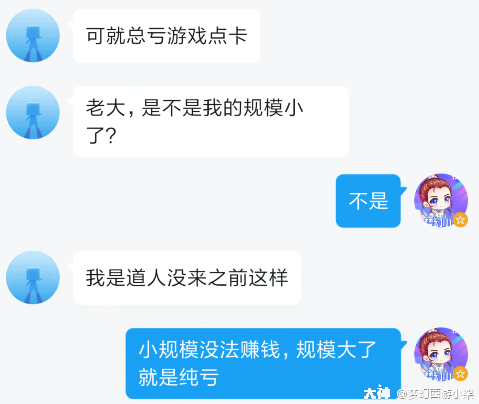Click the "游戏点卡" words in first message
This screenshot has height=404, width=479.
coord(207,35)
